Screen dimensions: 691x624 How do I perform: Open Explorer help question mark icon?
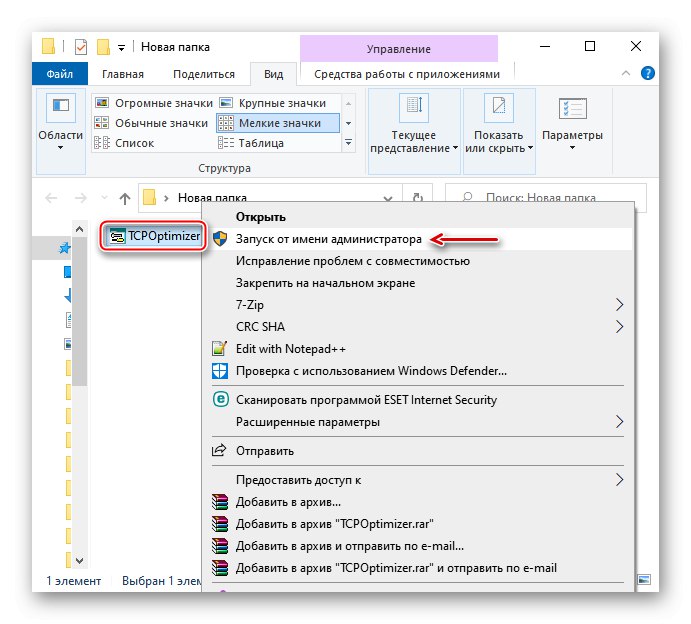coord(647,73)
